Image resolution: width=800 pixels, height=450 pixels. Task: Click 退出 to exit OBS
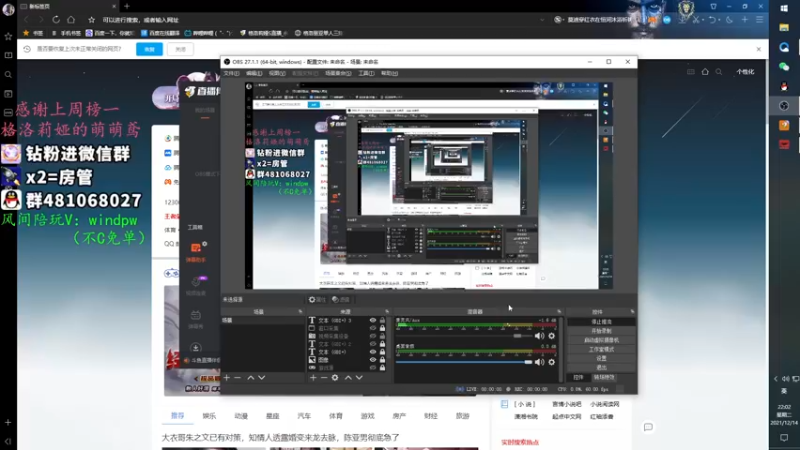601,367
